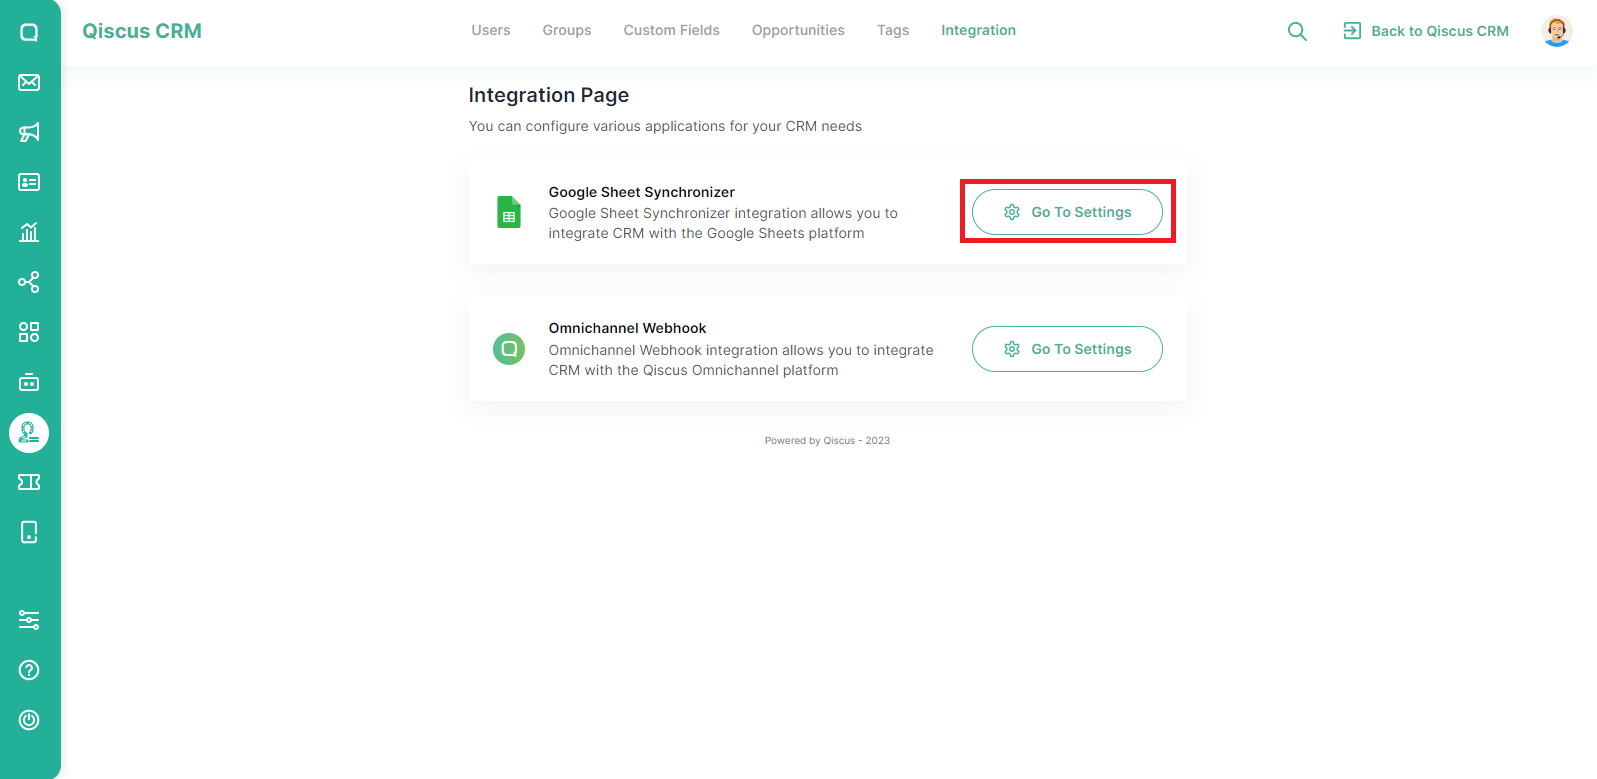This screenshot has width=1597, height=779.
Task: Open the contact card list sidebar icon
Action: (x=29, y=182)
